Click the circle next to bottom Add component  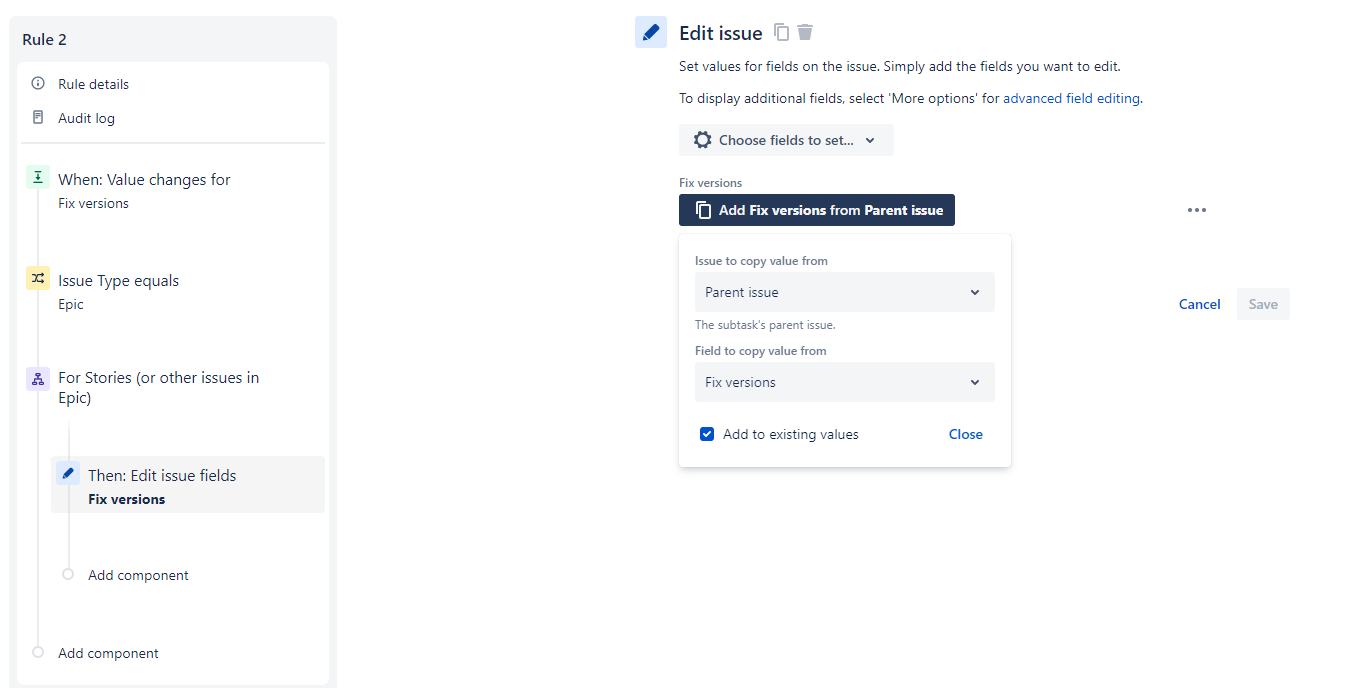point(38,652)
